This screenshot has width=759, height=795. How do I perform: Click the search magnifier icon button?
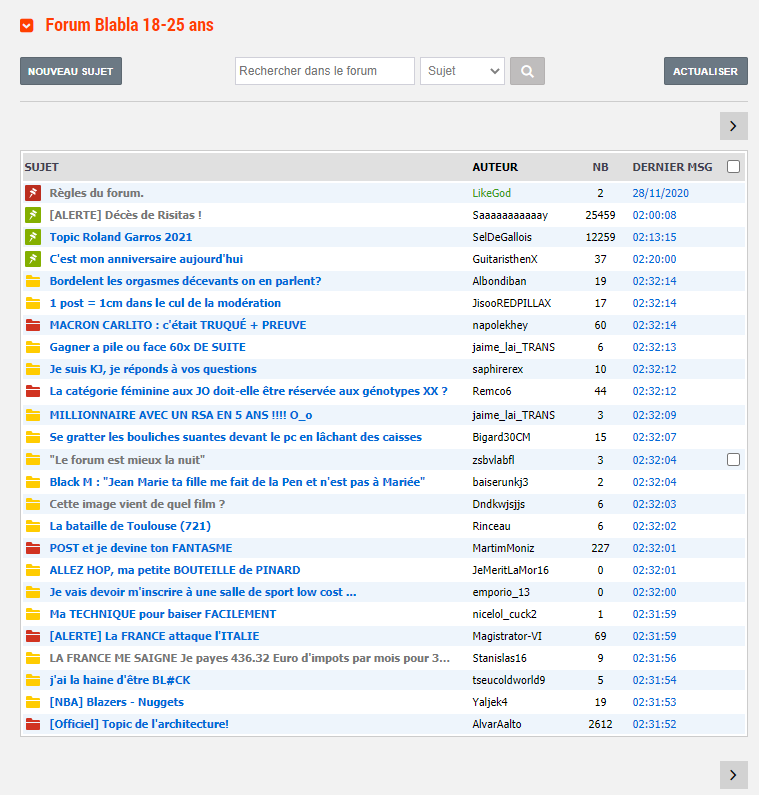click(527, 71)
